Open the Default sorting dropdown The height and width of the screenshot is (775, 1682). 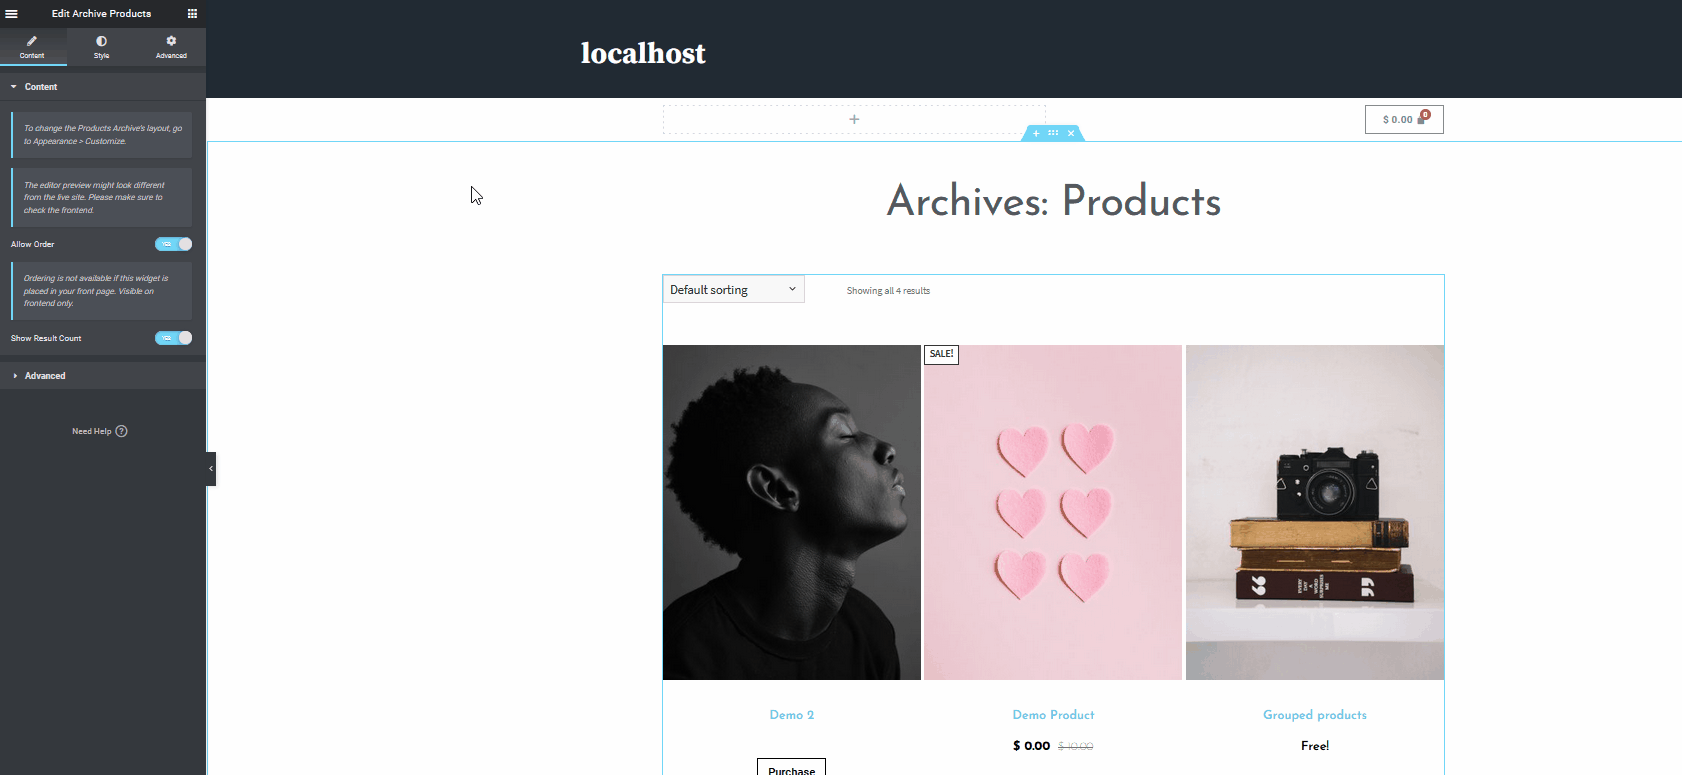tap(734, 290)
